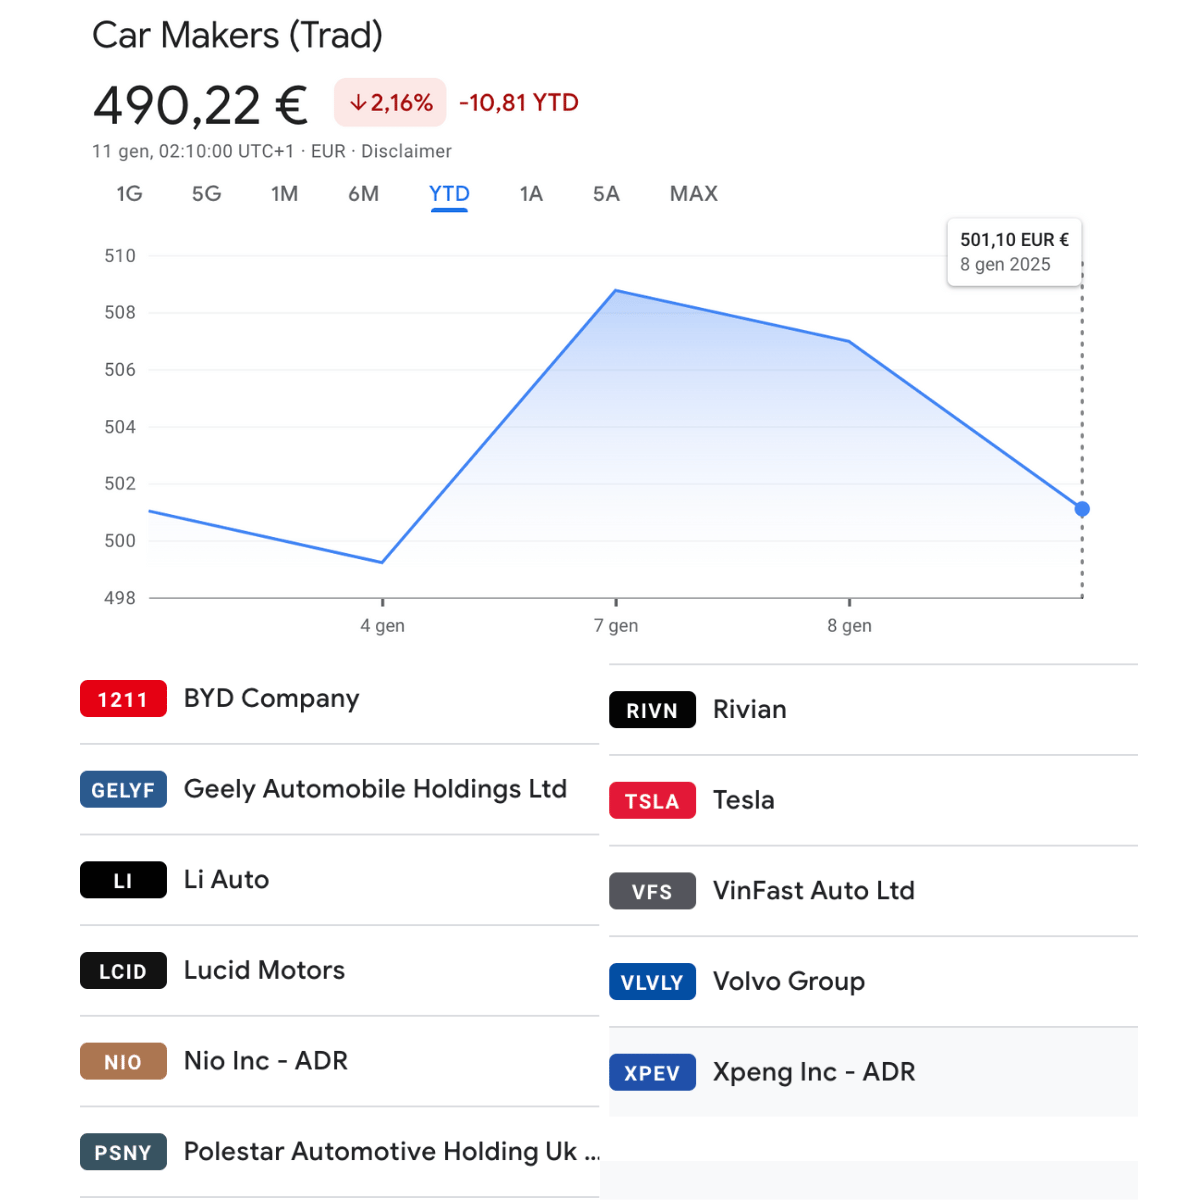This screenshot has height=1200, width=1200.
Task: Click the red 1211 BYD ticker badge
Action: tap(123, 699)
